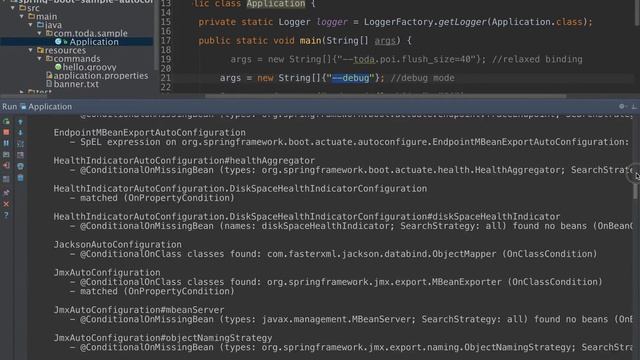Click the Dump Threads icon in Run toolbar
Screen dimensions: 640x360
(6, 155)
